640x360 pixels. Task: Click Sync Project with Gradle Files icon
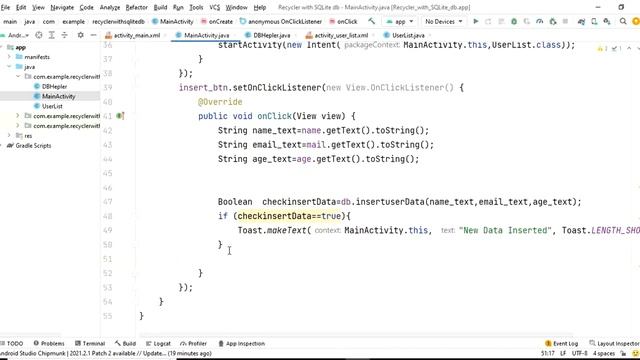click(x=581, y=21)
